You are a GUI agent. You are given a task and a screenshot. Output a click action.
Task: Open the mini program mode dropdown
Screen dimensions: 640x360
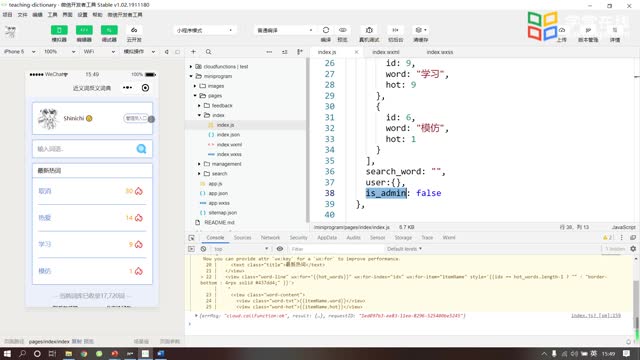[204, 30]
